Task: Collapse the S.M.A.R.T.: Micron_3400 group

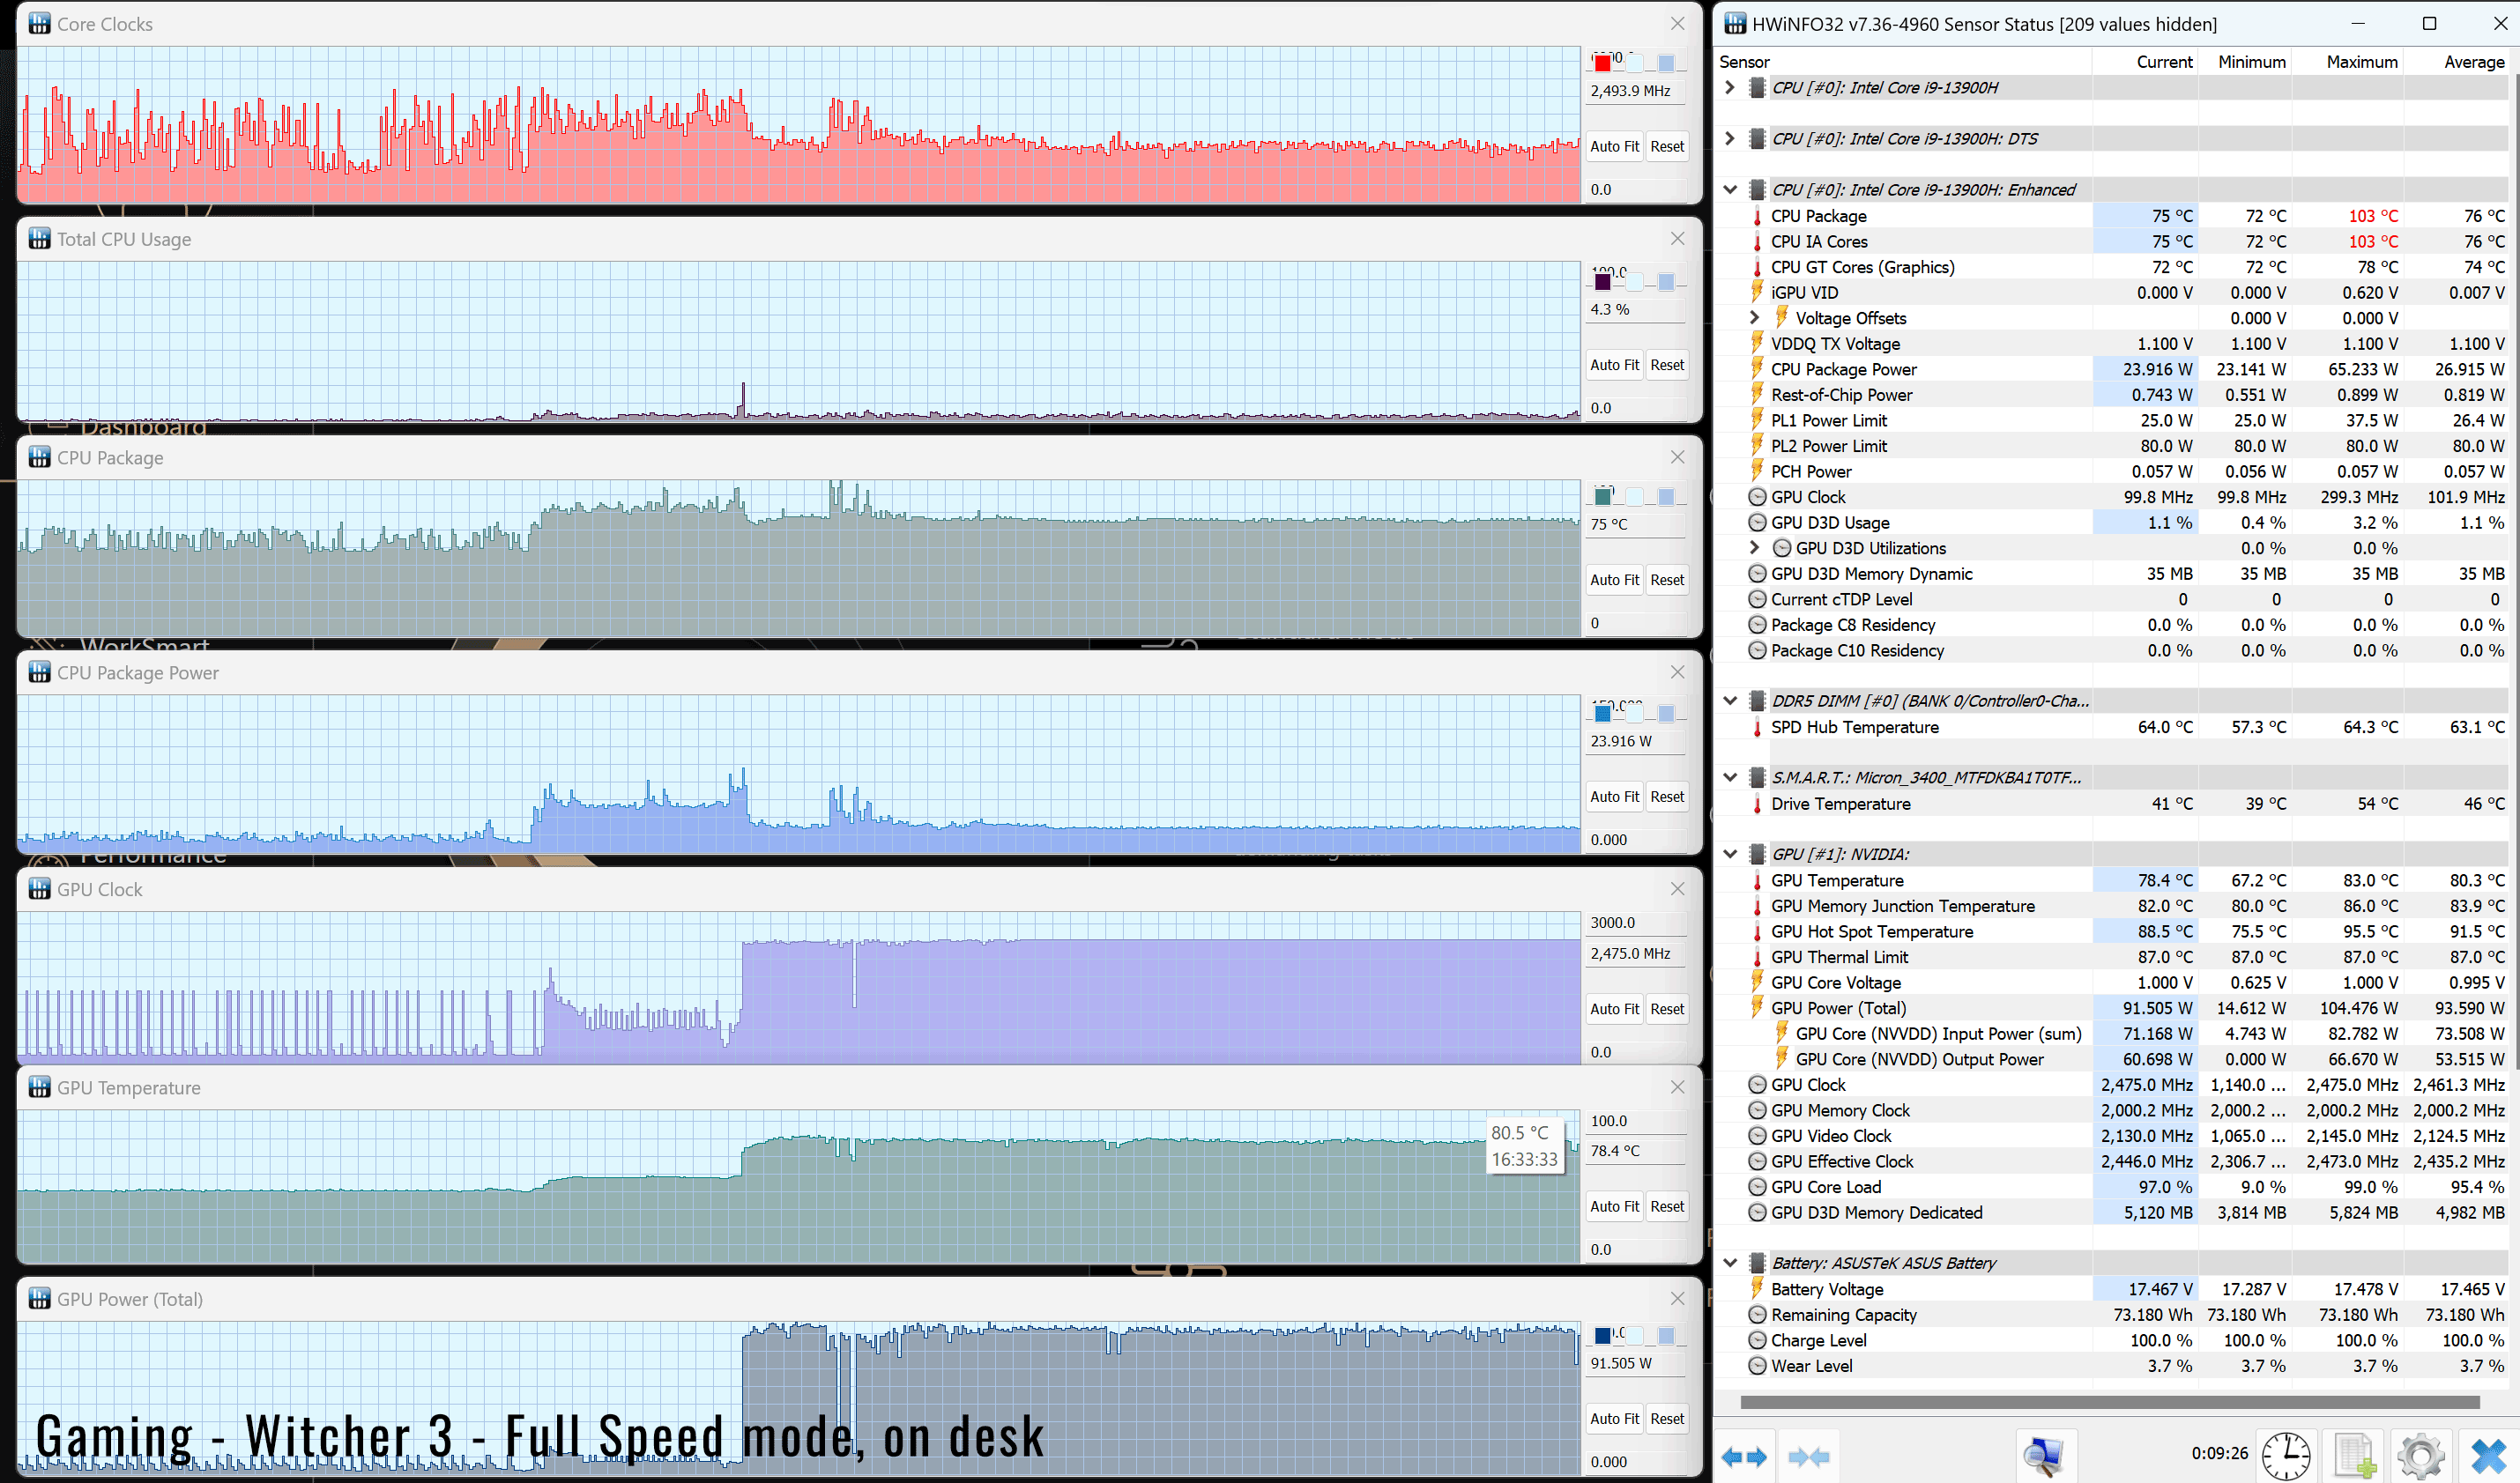Action: pos(1730,777)
